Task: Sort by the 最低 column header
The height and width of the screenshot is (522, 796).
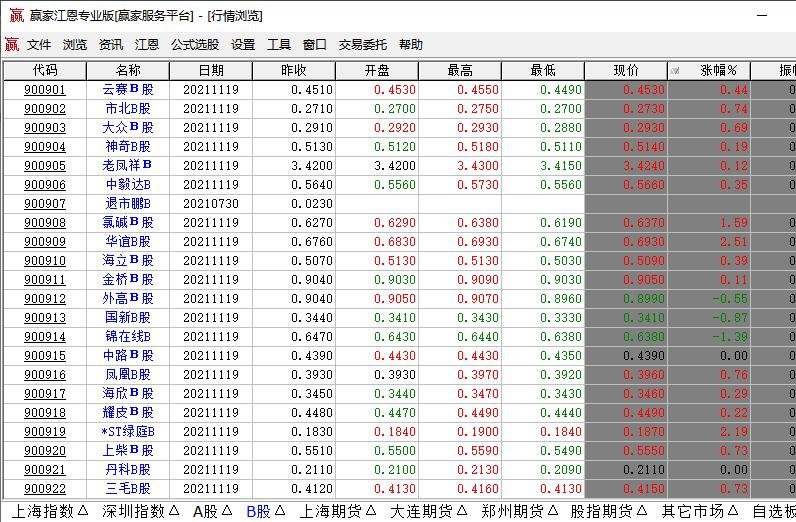Action: click(x=543, y=71)
